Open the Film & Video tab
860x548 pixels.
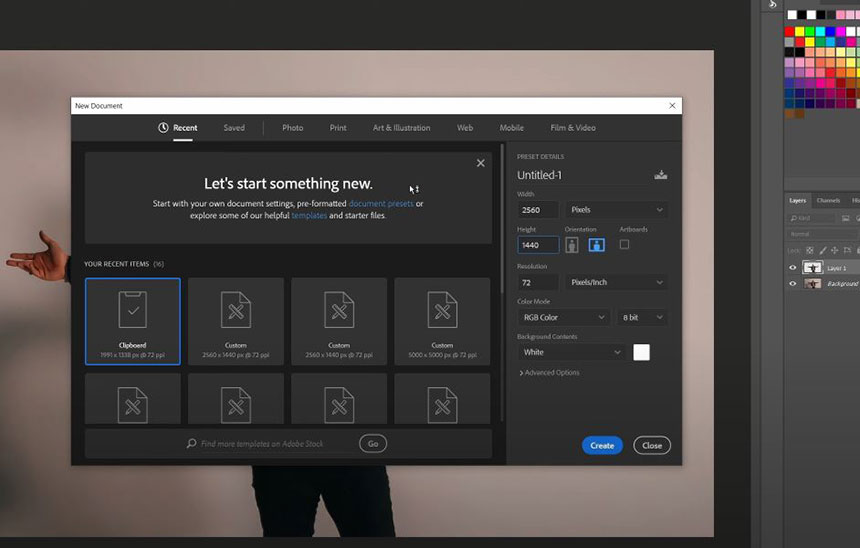(x=573, y=128)
